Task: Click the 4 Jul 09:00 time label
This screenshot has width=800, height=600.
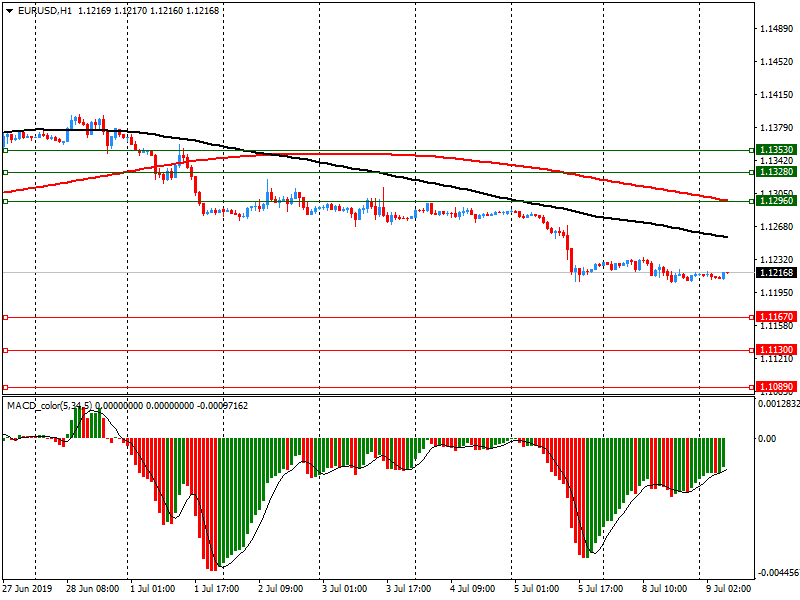Action: click(472, 589)
